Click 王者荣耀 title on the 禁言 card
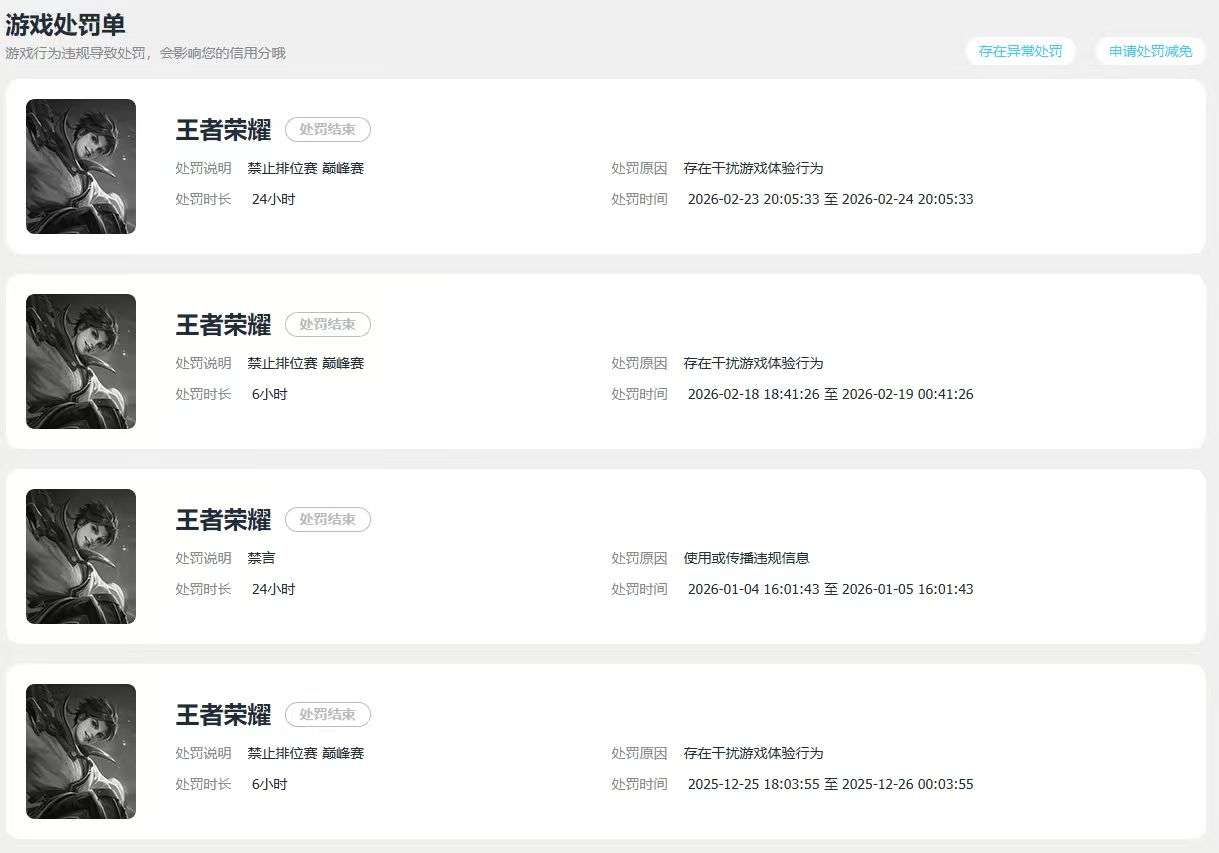The height and width of the screenshot is (853, 1219). pos(223,520)
